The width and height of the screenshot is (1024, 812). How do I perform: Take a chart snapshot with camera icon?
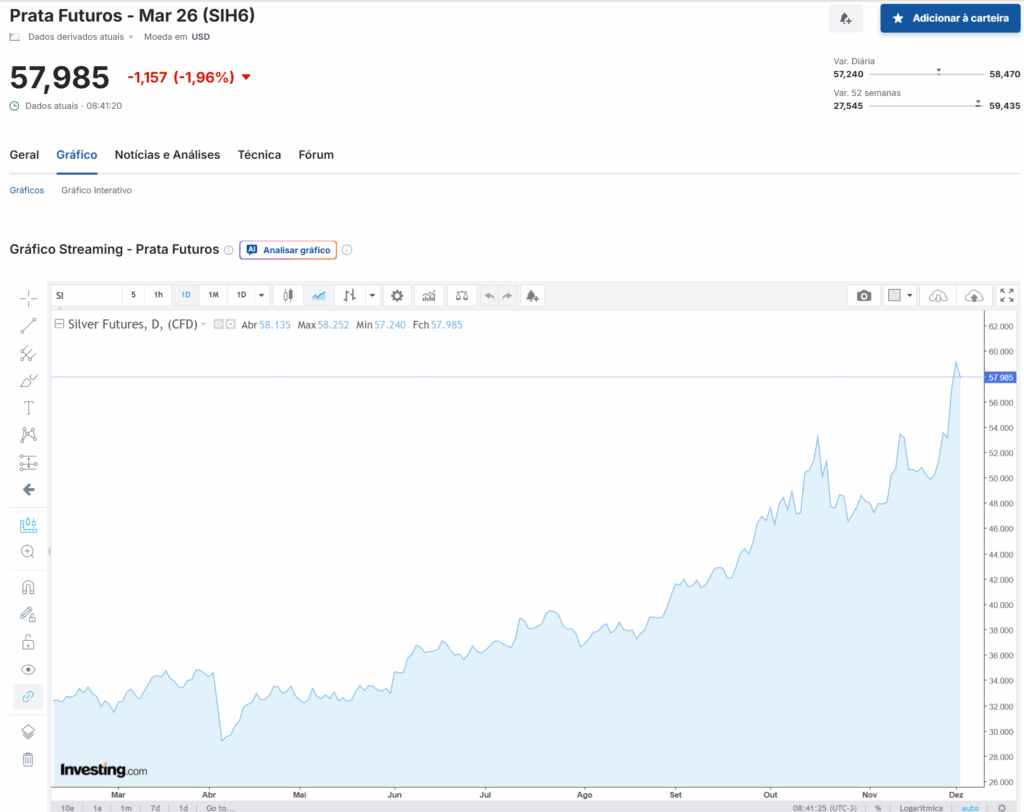pyautogui.click(x=864, y=295)
